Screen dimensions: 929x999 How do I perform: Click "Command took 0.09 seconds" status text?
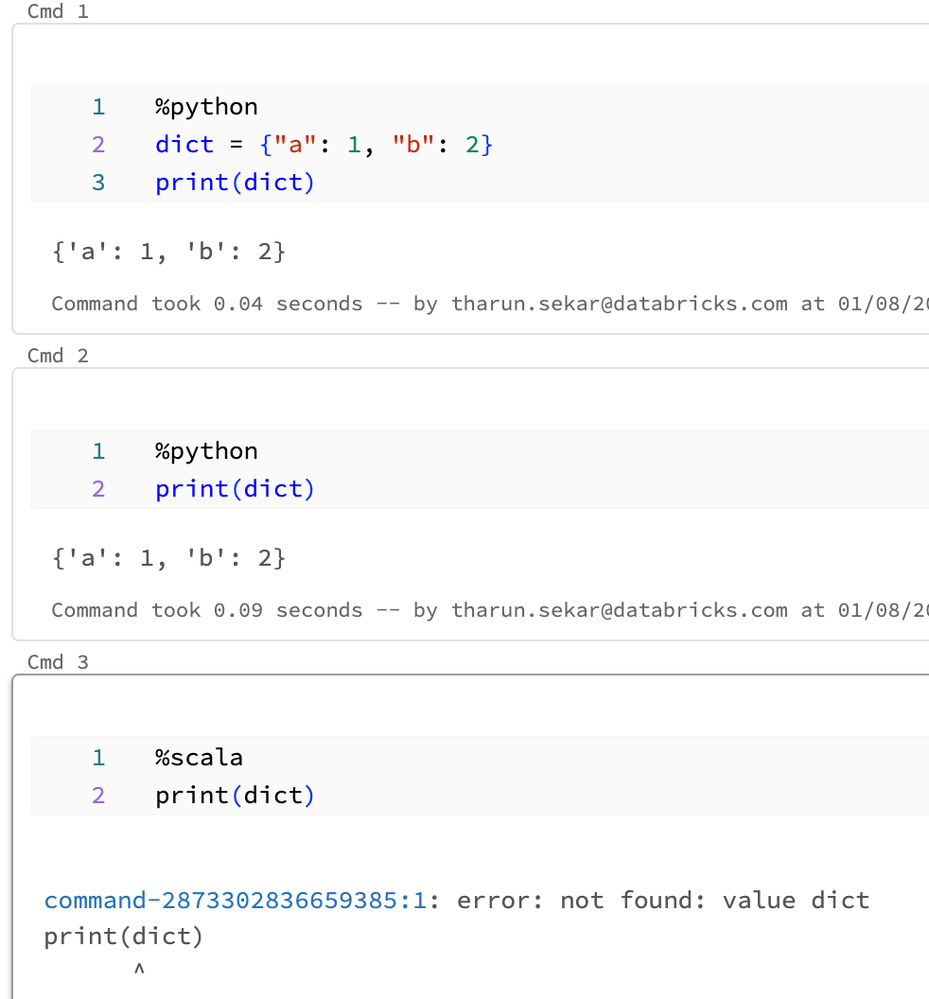(x=206, y=610)
